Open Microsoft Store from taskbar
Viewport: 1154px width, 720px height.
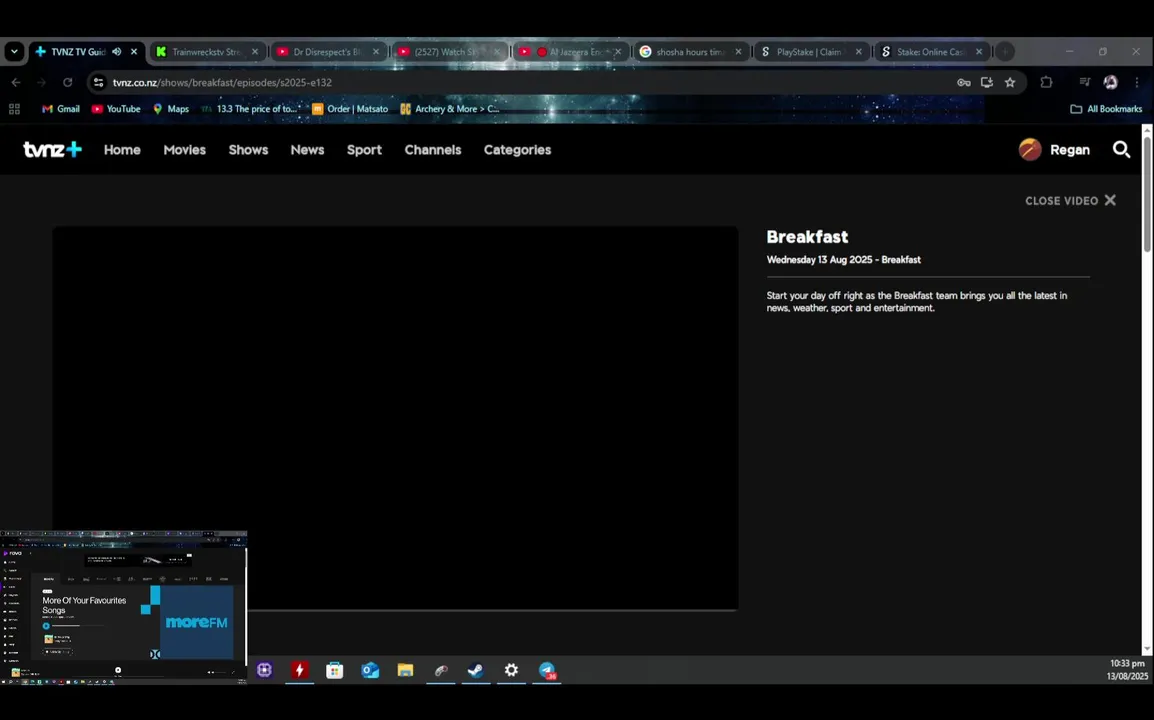click(335, 670)
